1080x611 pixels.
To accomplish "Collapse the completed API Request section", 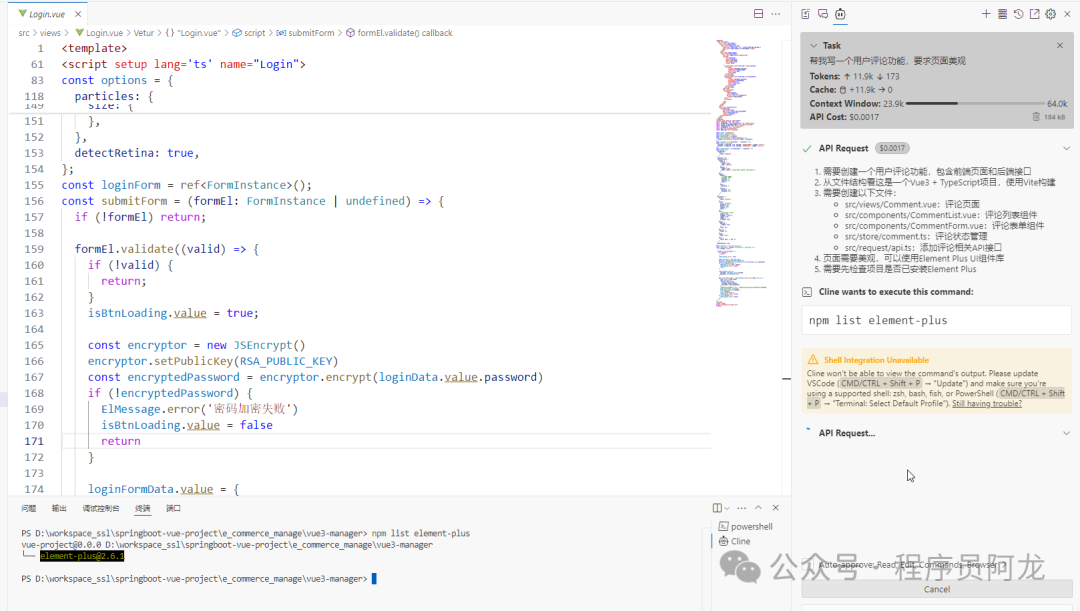I will (x=1066, y=148).
